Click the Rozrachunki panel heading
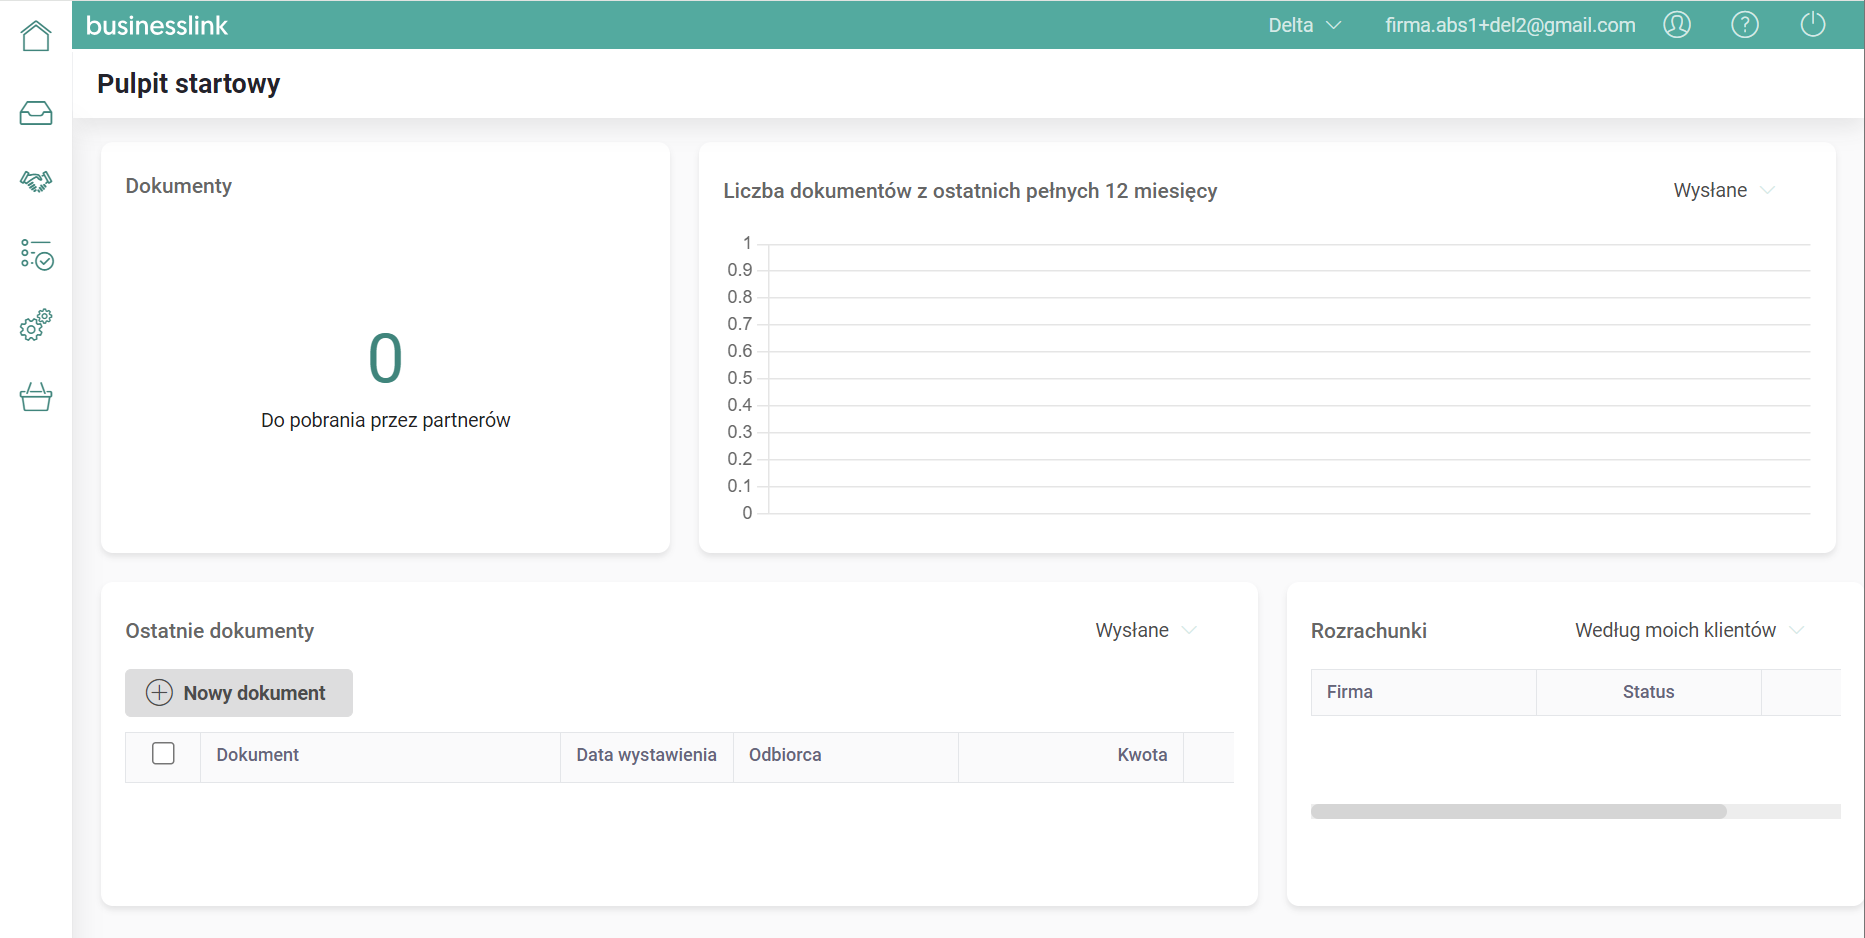This screenshot has width=1865, height=938. [x=1369, y=631]
